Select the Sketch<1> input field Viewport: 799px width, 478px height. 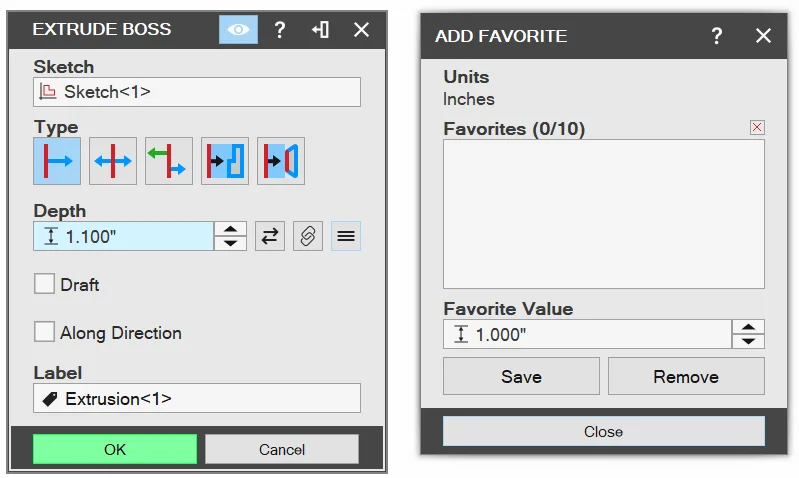(x=197, y=92)
